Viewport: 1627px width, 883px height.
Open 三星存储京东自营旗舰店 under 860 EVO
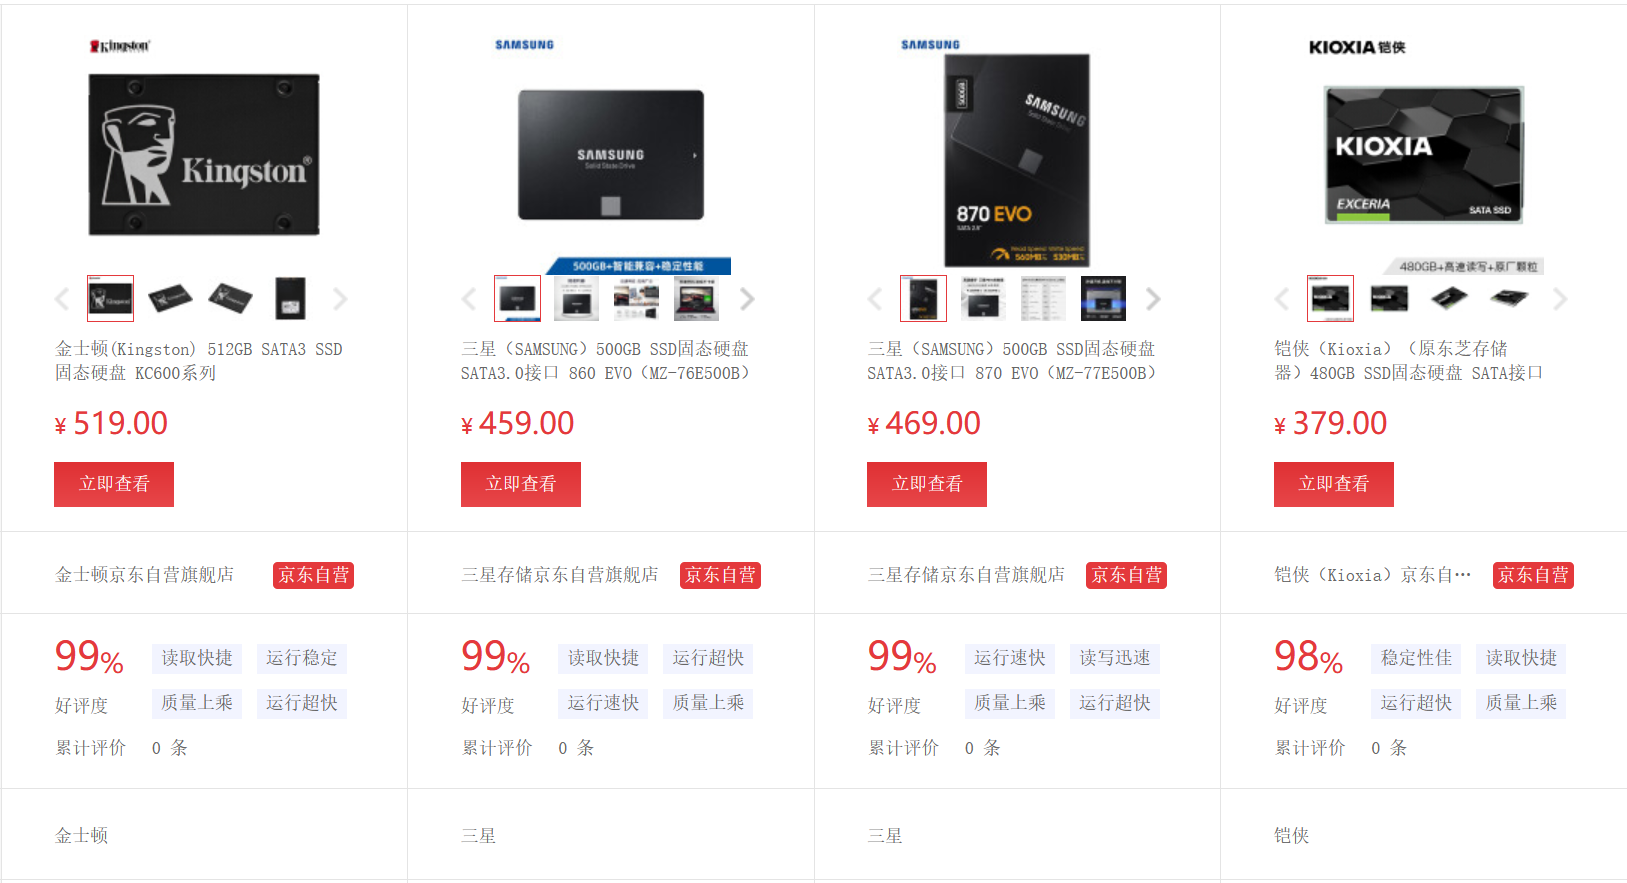(560, 575)
